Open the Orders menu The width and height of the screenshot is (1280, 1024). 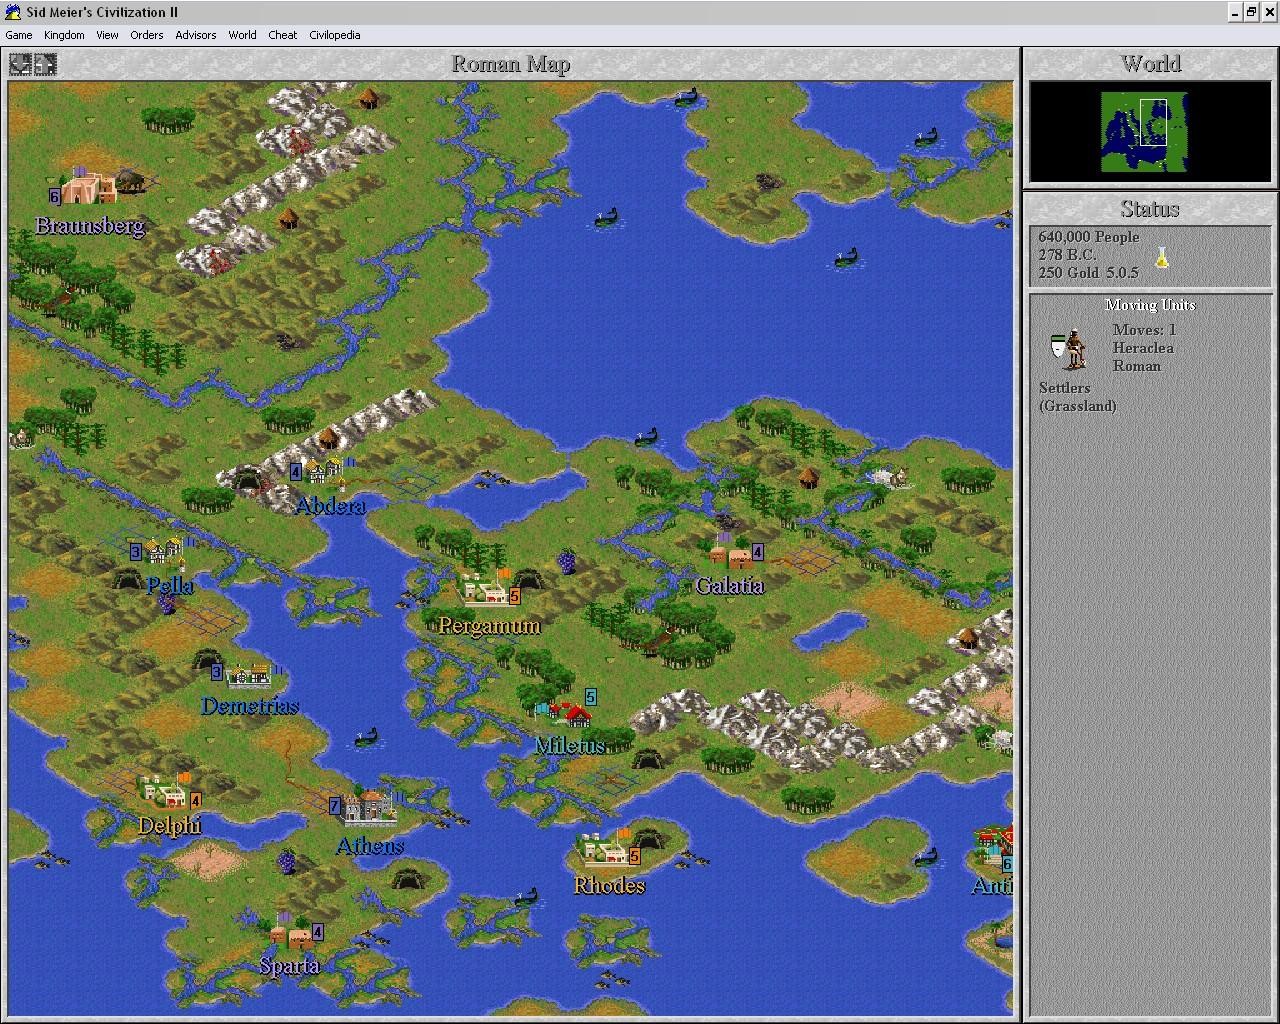tap(146, 35)
